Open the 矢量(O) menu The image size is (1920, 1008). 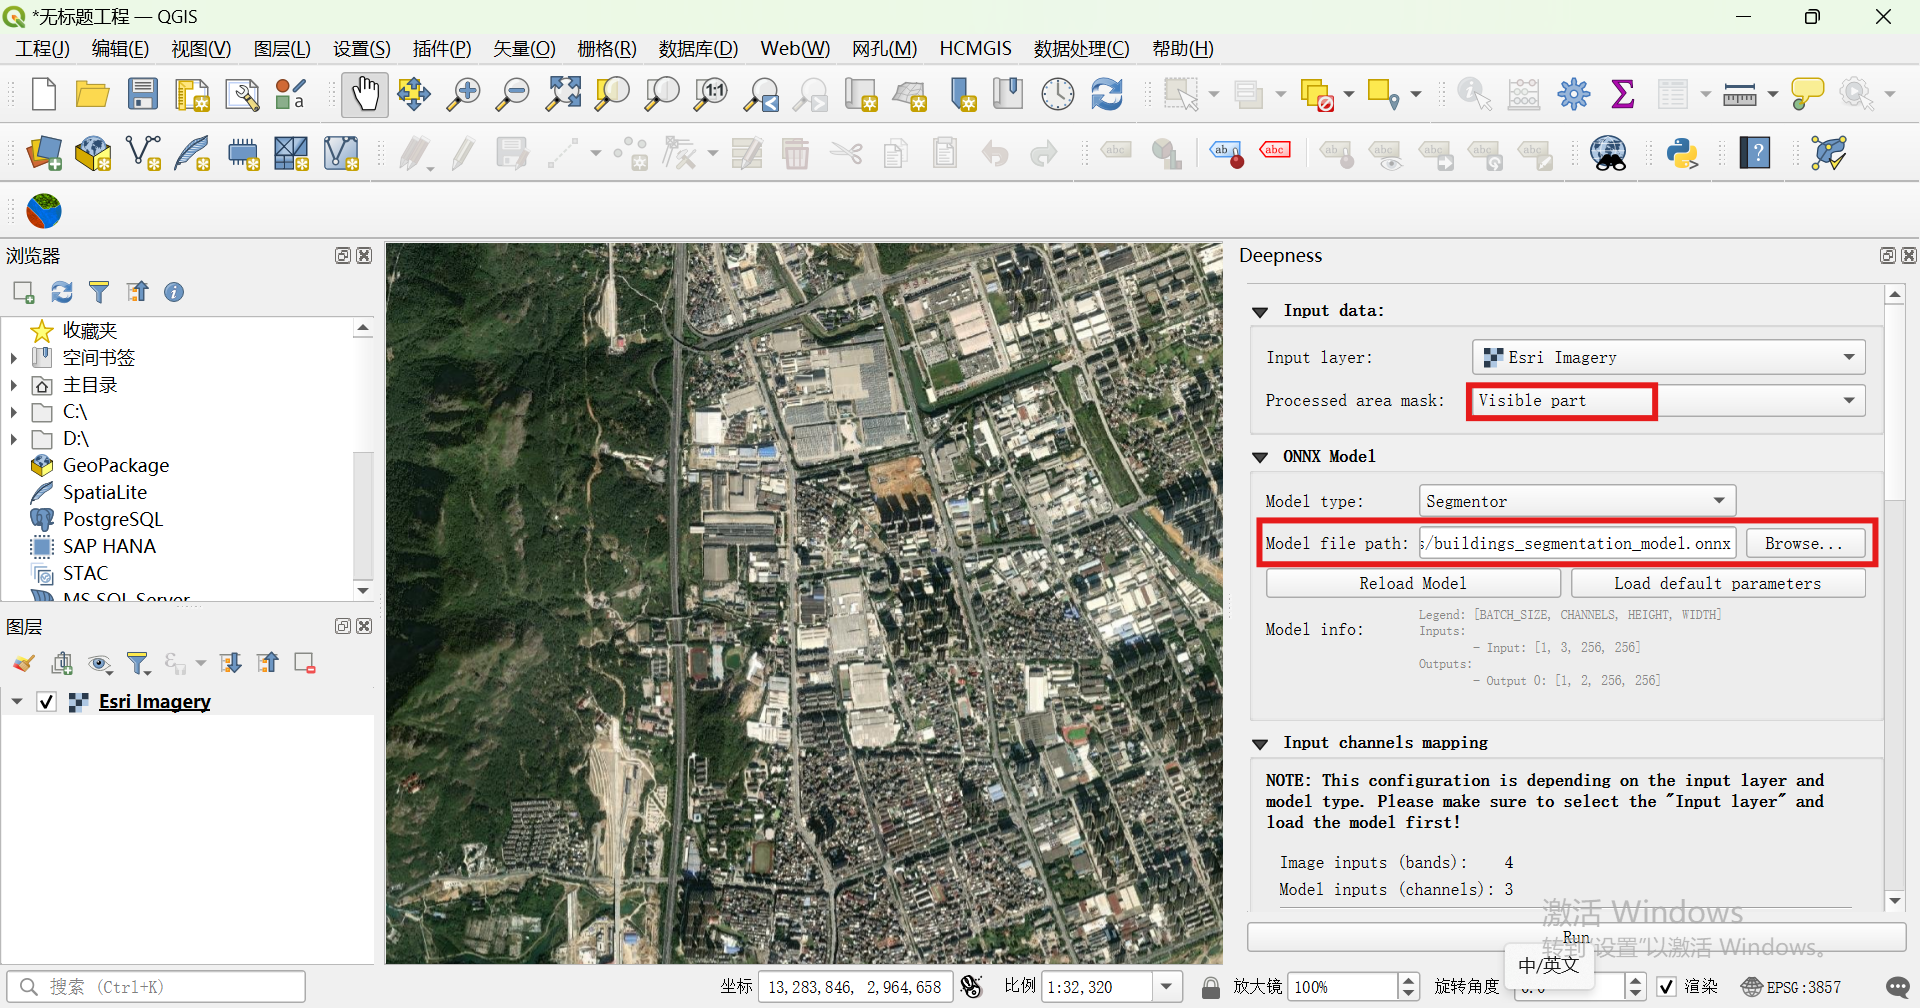523,48
